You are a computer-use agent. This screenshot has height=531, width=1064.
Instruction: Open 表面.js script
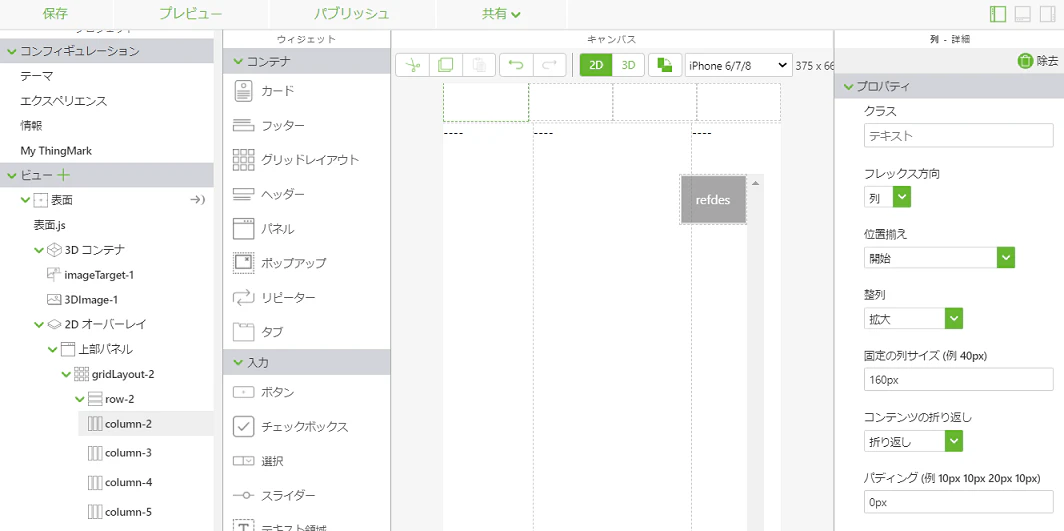pos(50,225)
